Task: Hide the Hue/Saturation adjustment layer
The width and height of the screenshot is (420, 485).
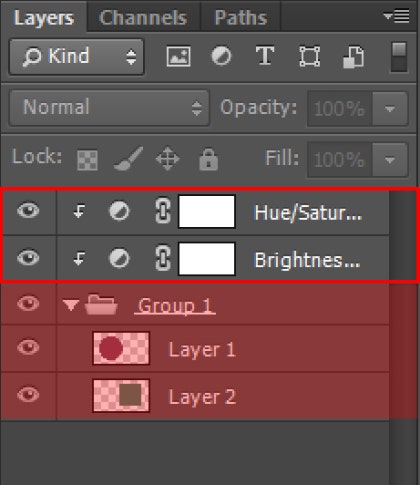Action: tap(28, 211)
